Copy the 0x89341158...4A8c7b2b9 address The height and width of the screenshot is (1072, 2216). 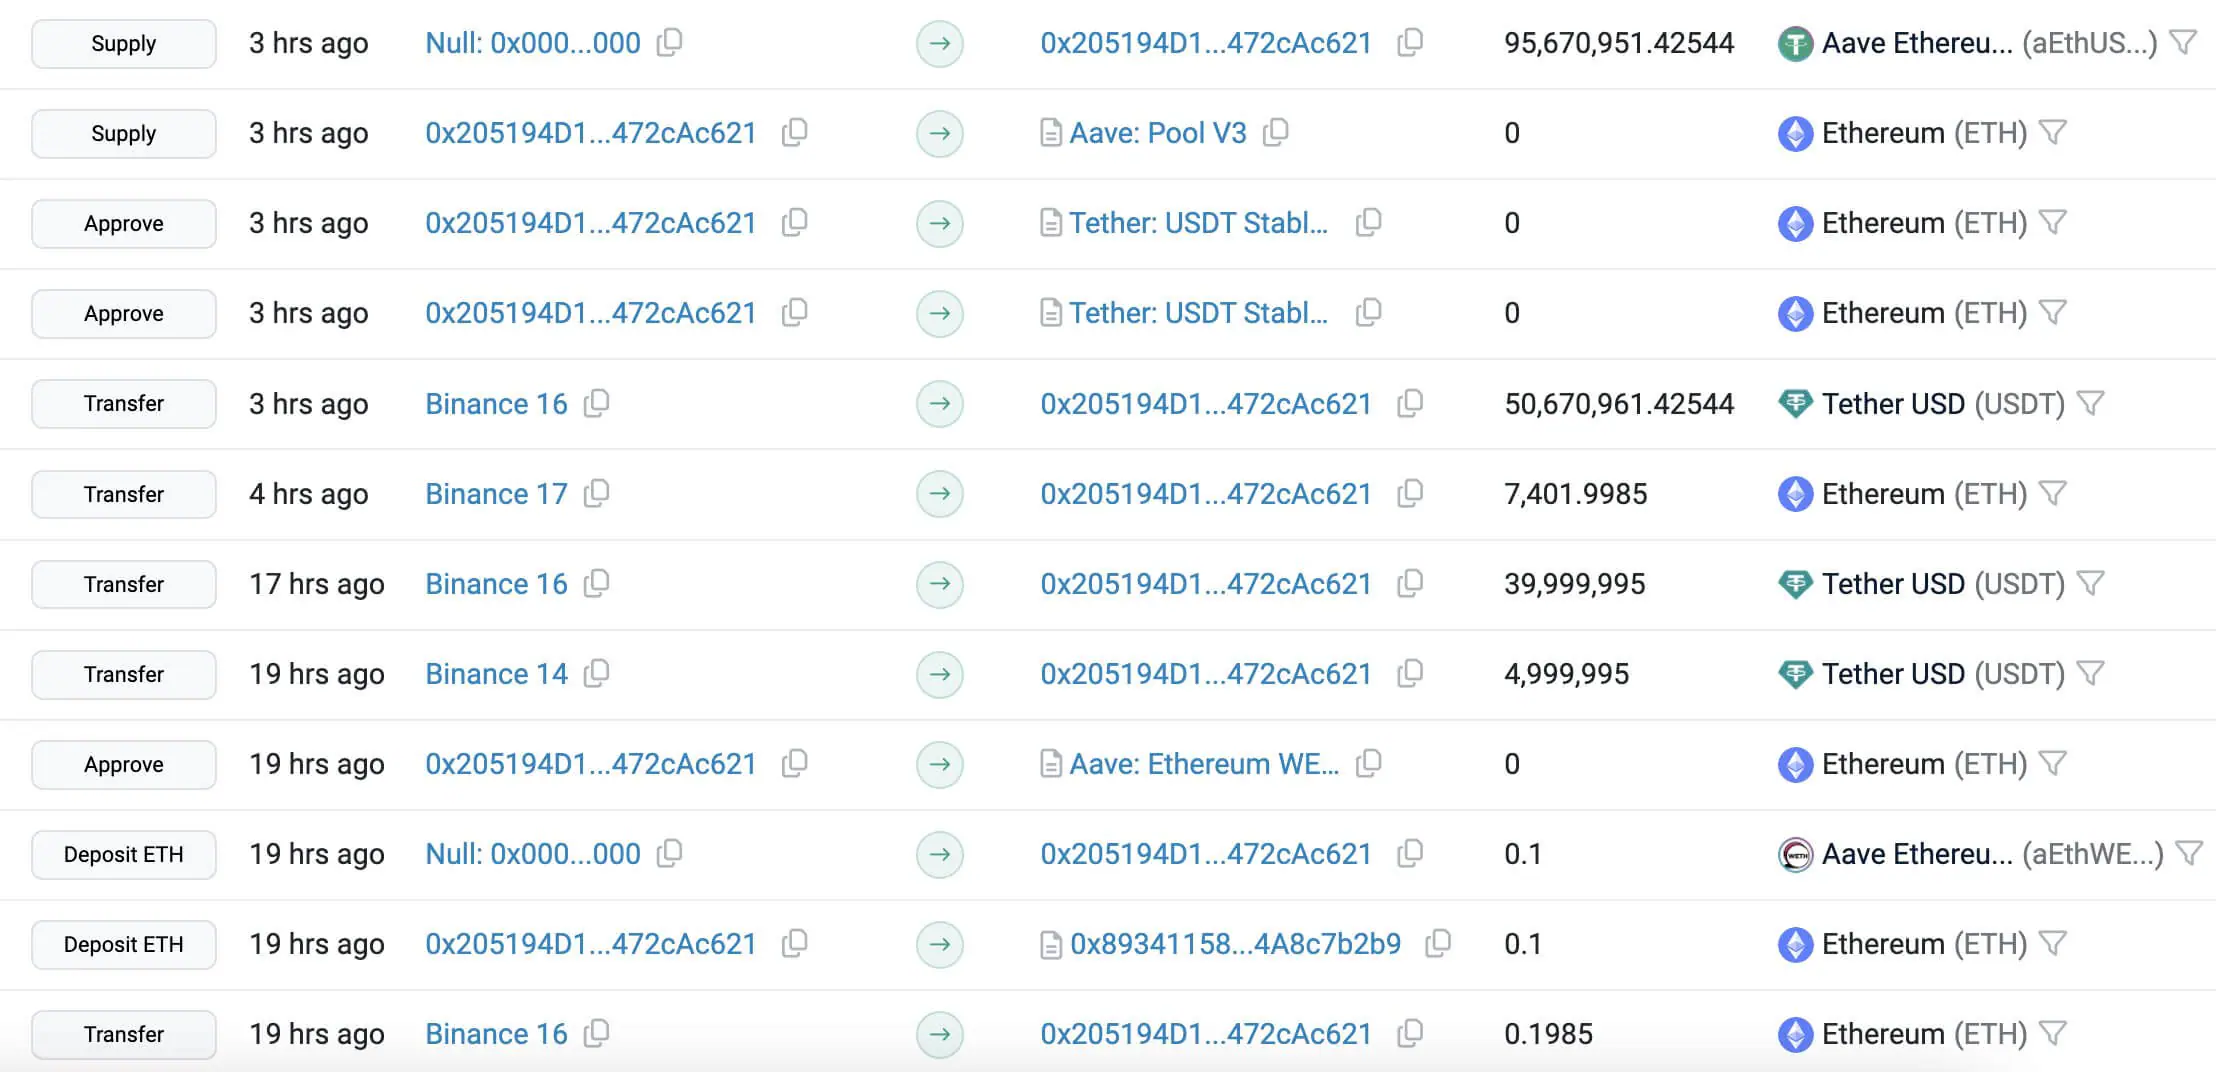(1437, 944)
